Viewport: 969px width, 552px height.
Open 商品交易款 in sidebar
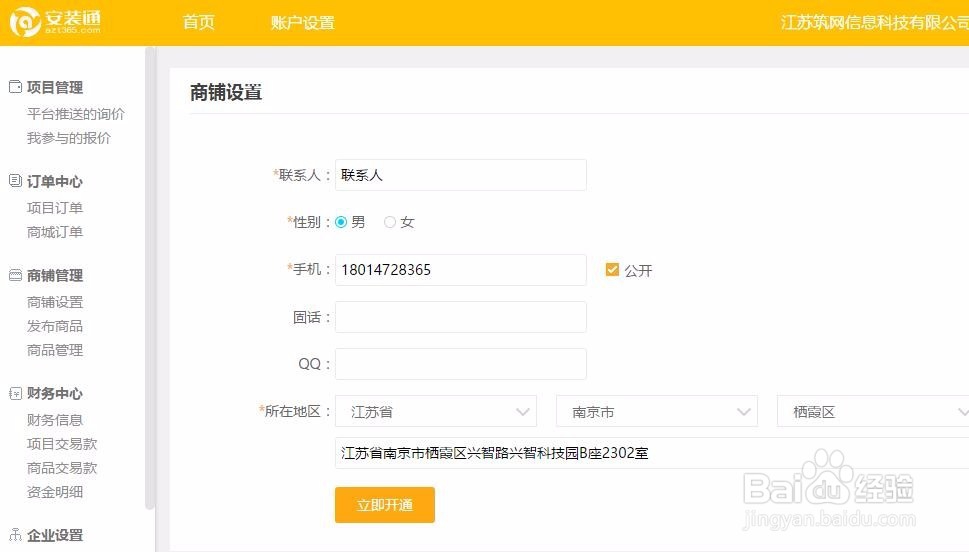62,468
